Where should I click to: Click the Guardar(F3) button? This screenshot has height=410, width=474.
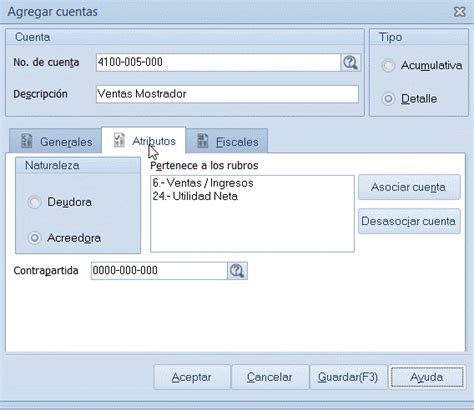tap(348, 377)
